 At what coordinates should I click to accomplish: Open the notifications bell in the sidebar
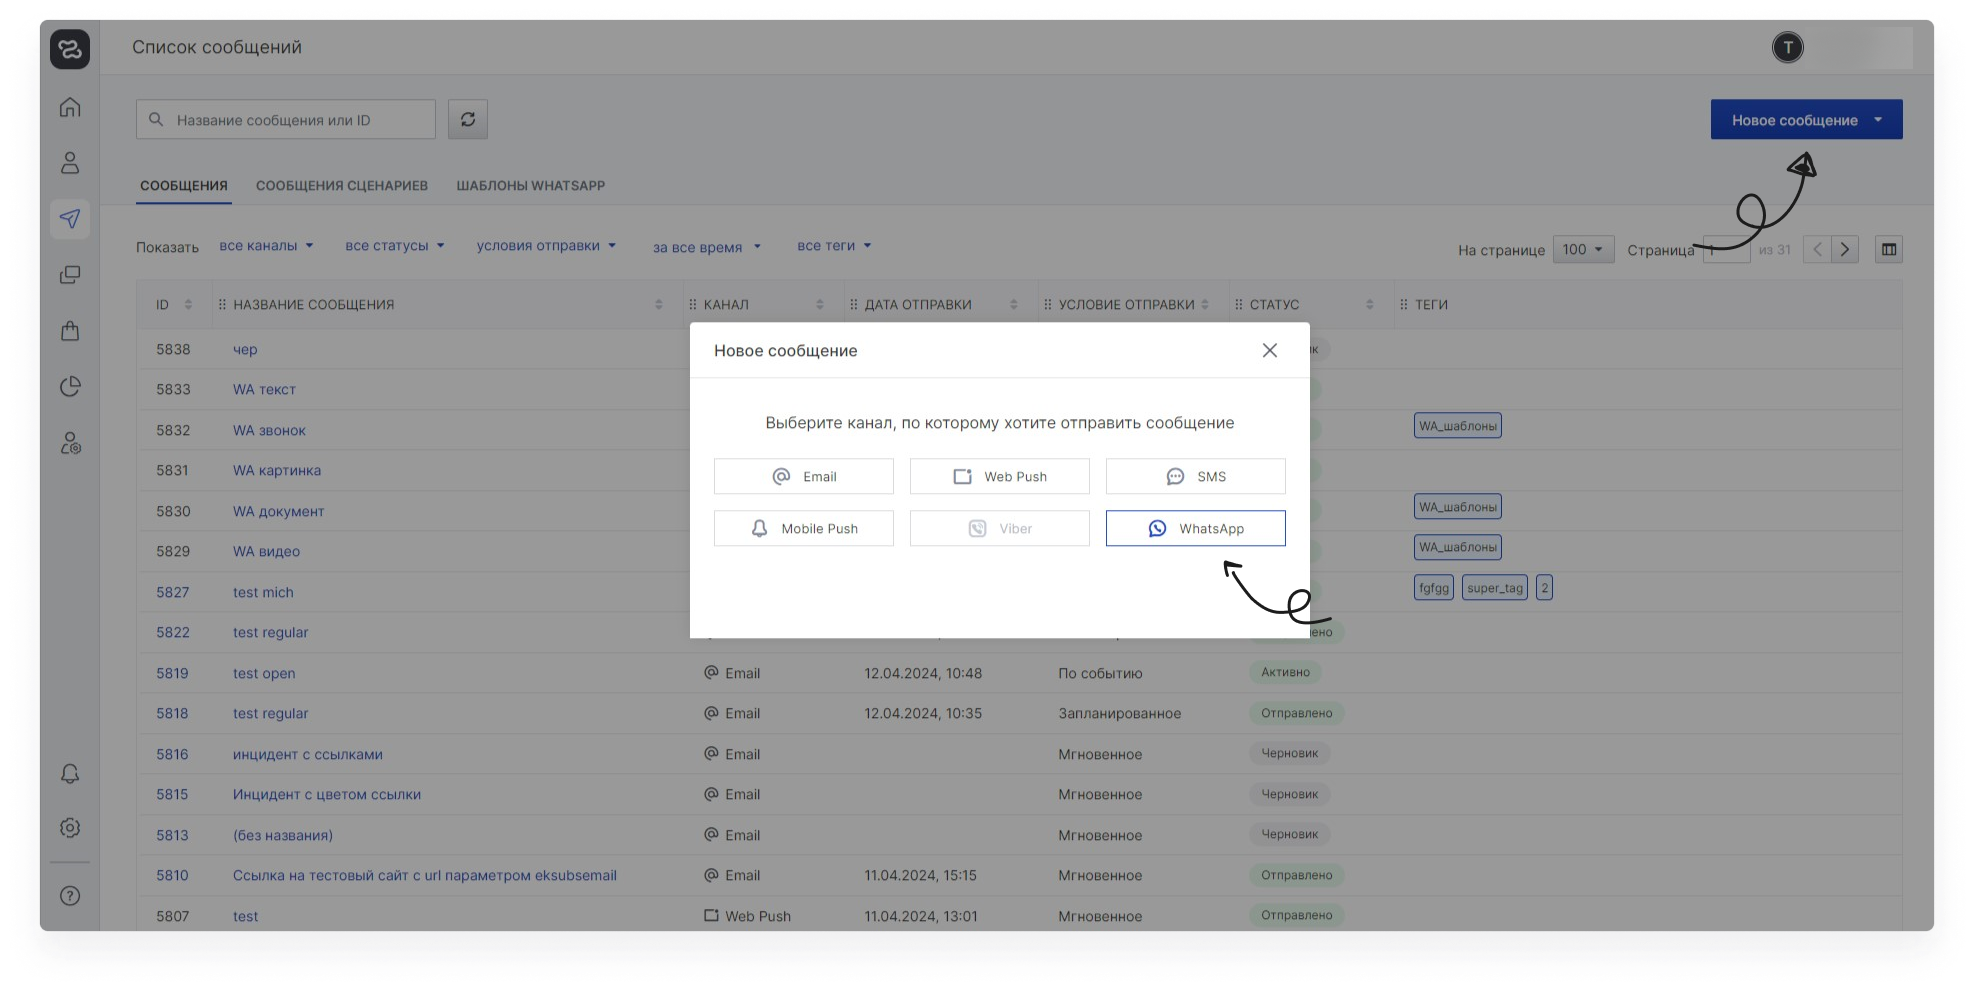[x=70, y=774]
